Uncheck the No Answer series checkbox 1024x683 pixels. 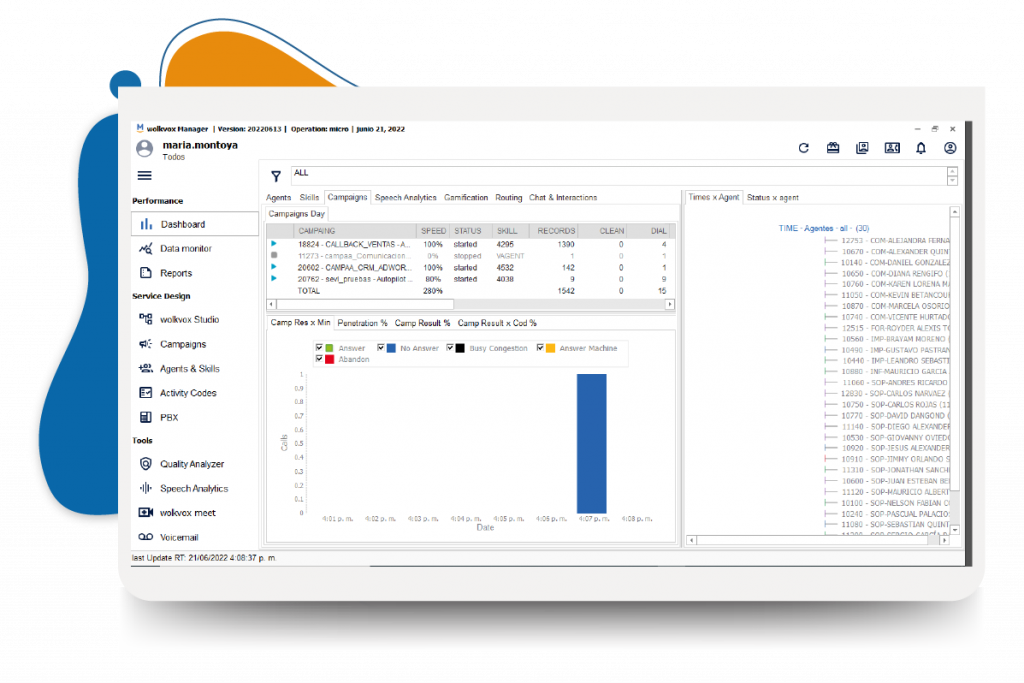381,348
